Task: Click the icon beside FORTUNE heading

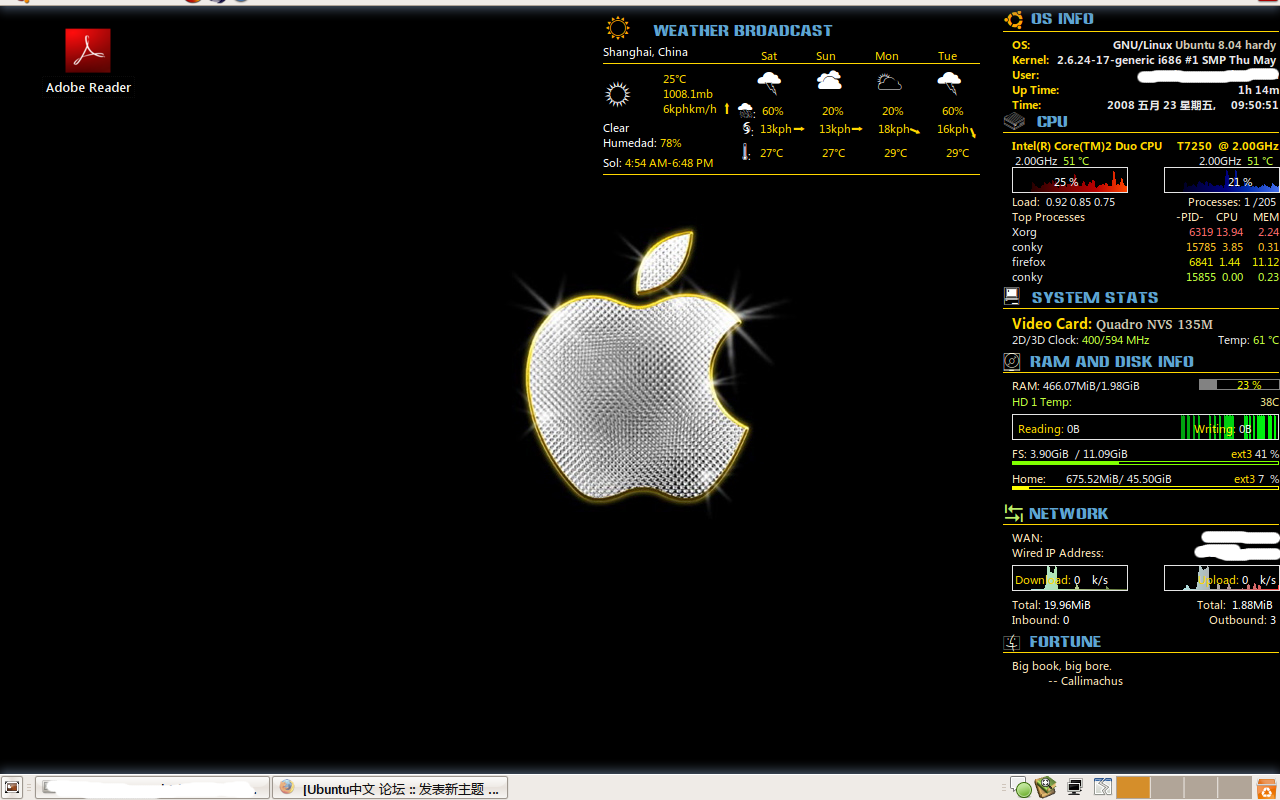Action: point(1012,642)
